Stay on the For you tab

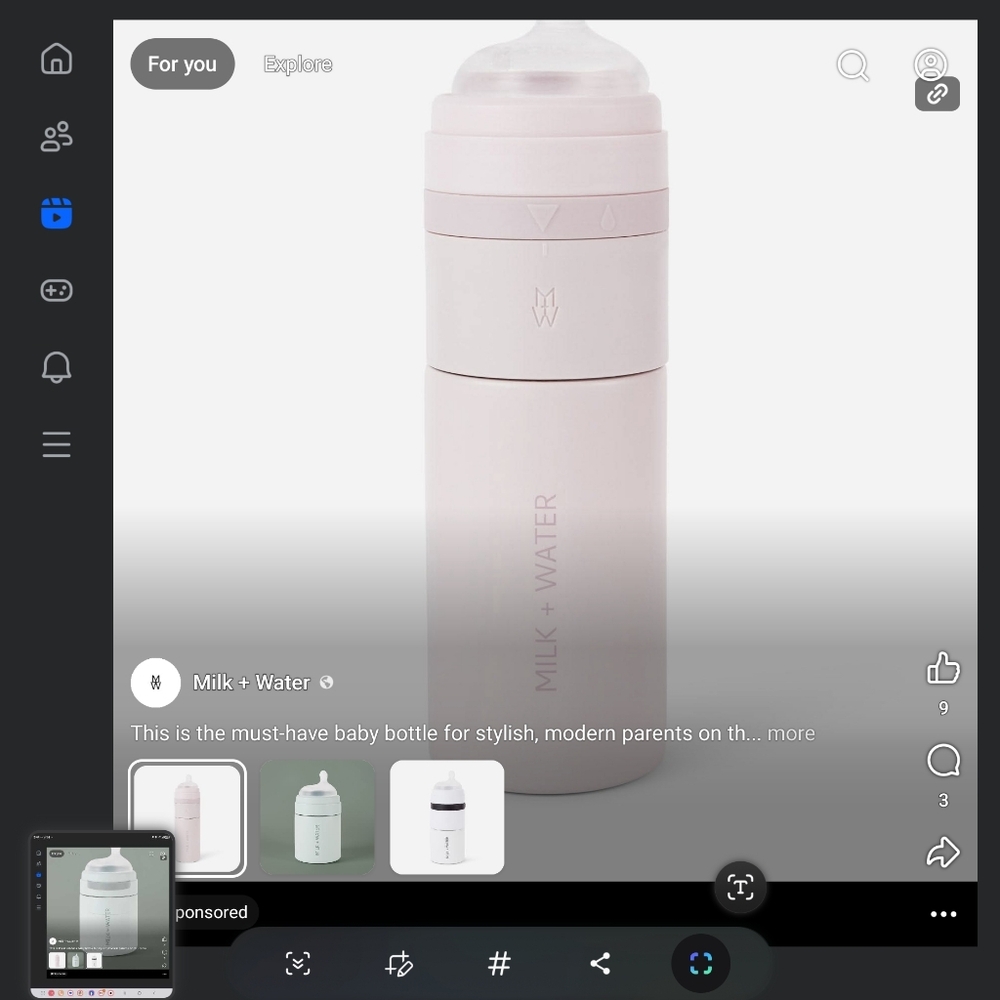click(x=182, y=64)
